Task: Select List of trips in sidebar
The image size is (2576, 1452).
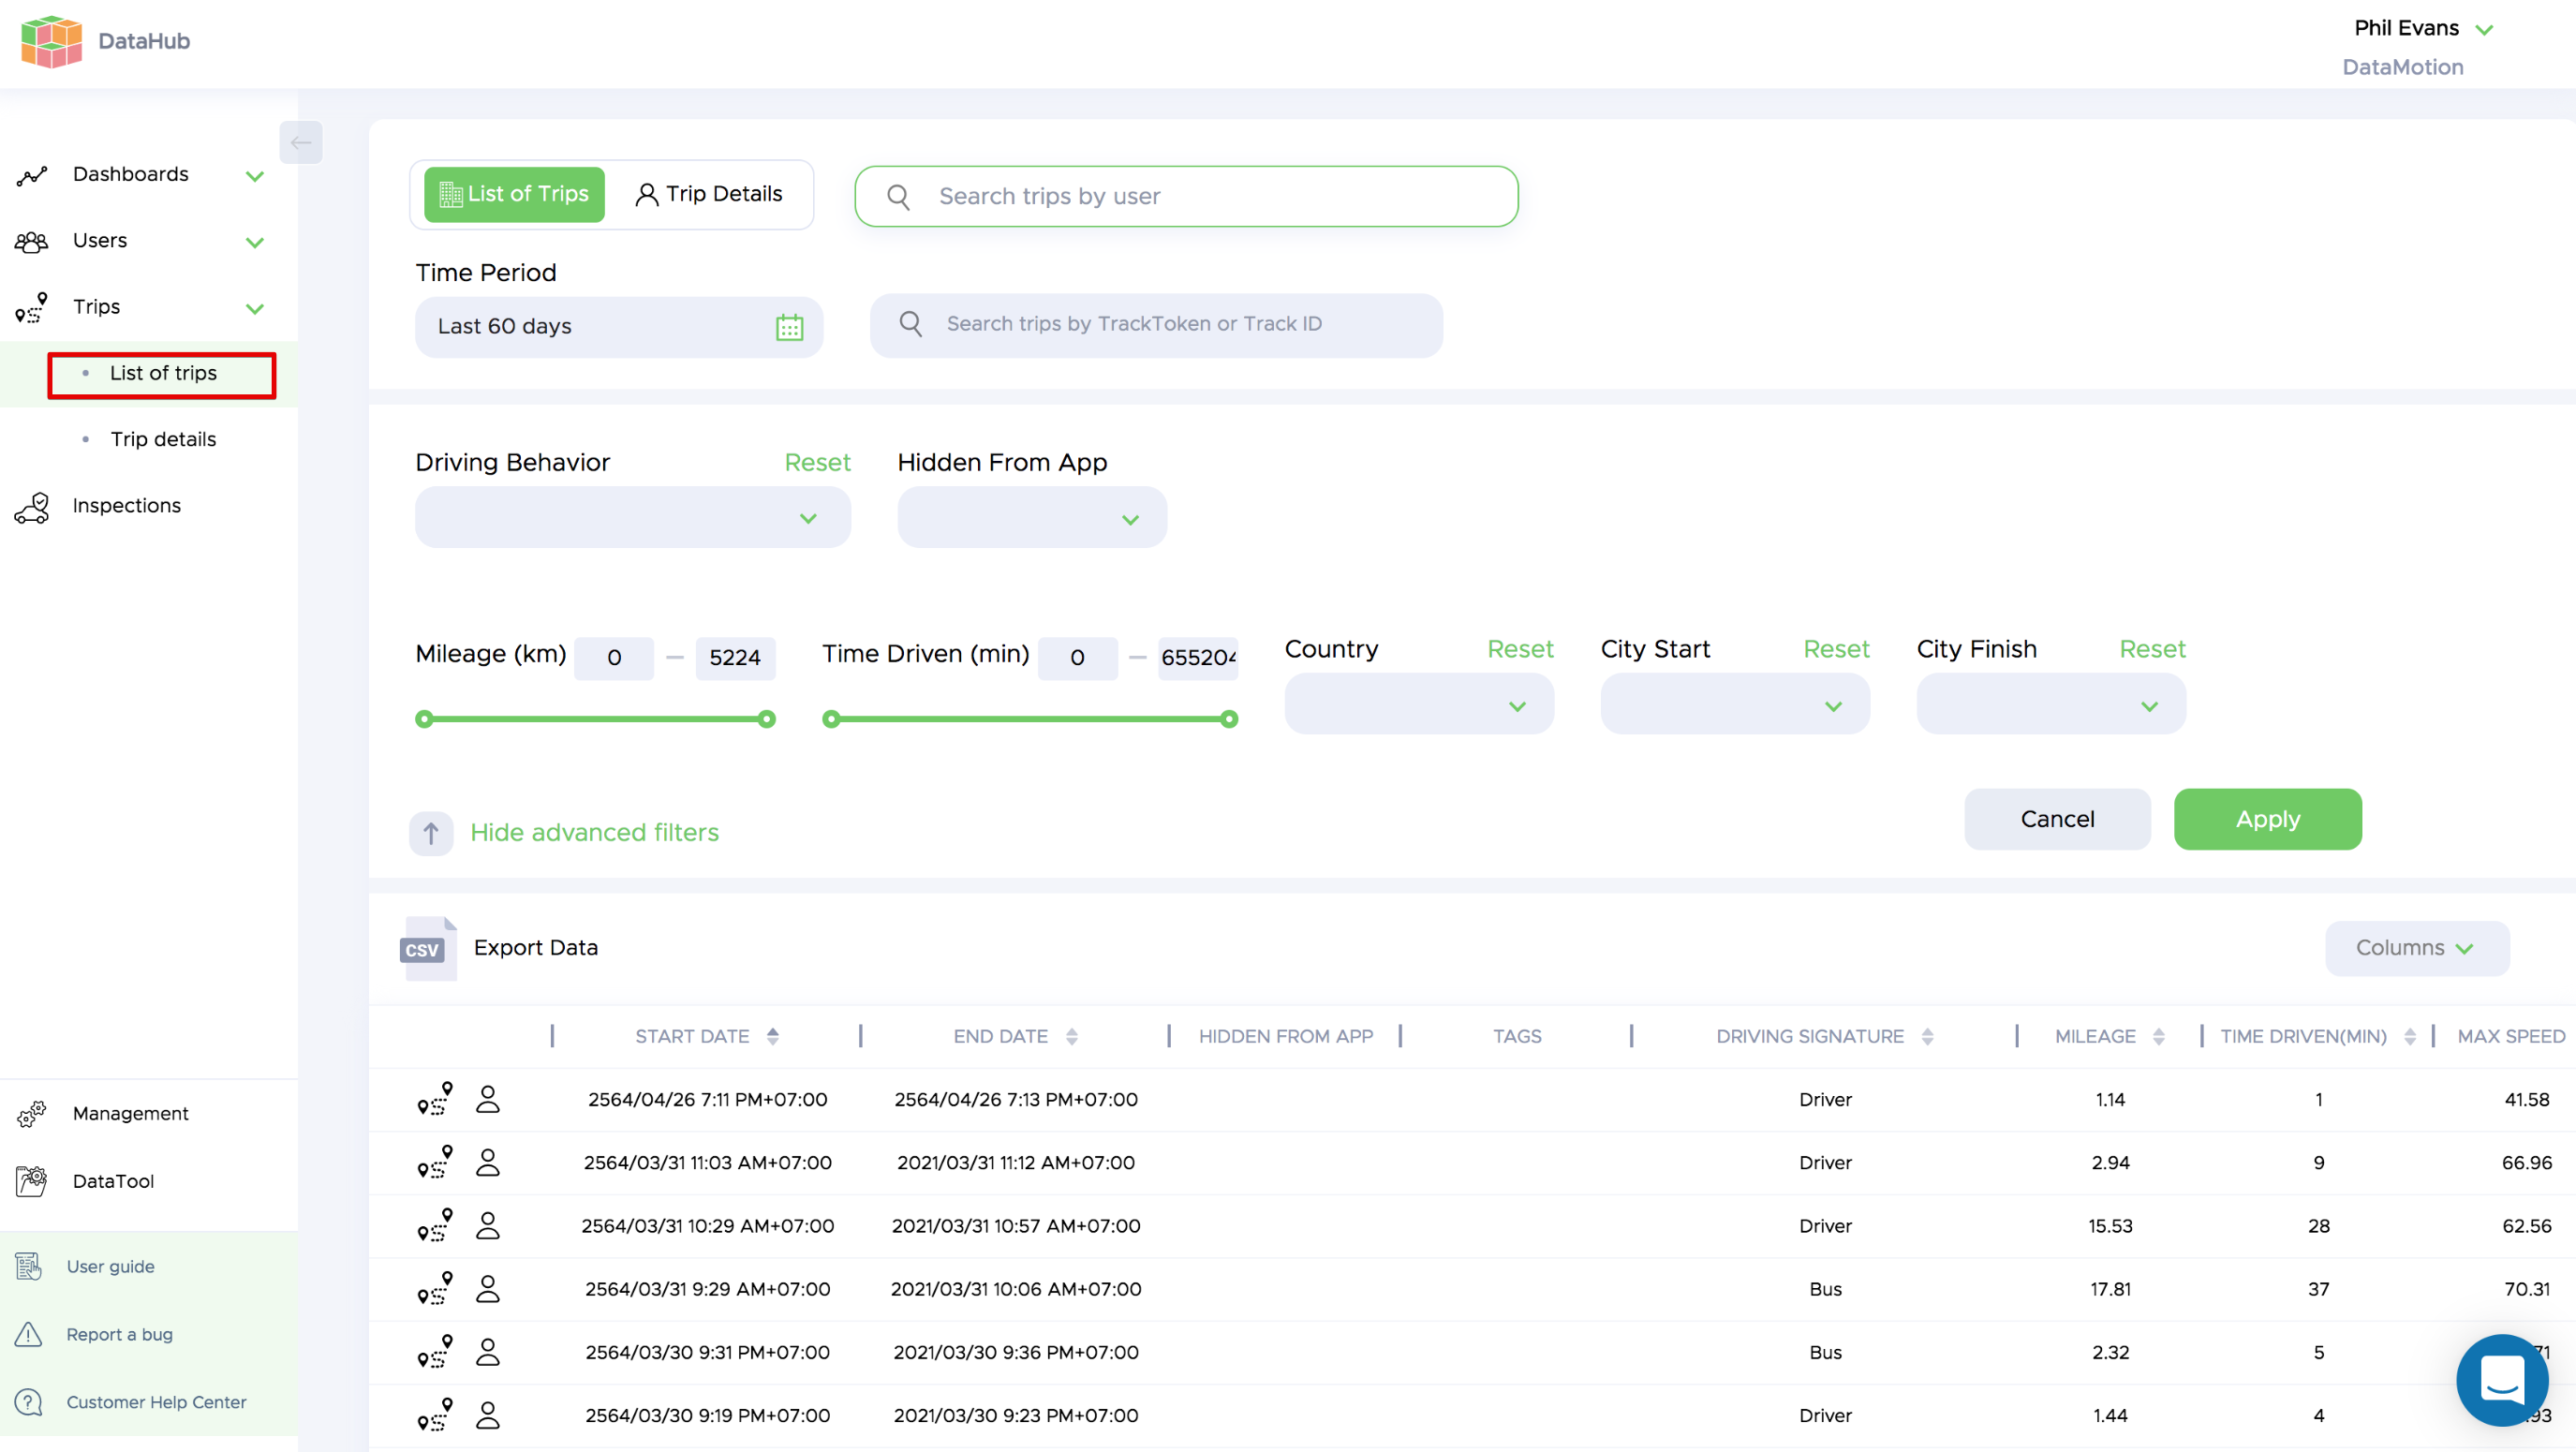Action: click(x=163, y=373)
